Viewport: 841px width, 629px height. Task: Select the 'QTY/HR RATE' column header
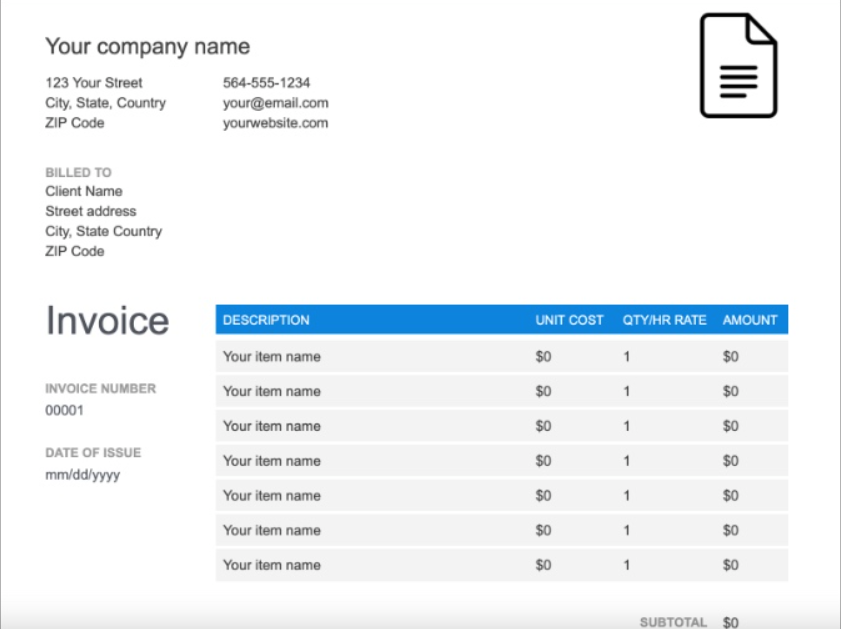point(664,320)
